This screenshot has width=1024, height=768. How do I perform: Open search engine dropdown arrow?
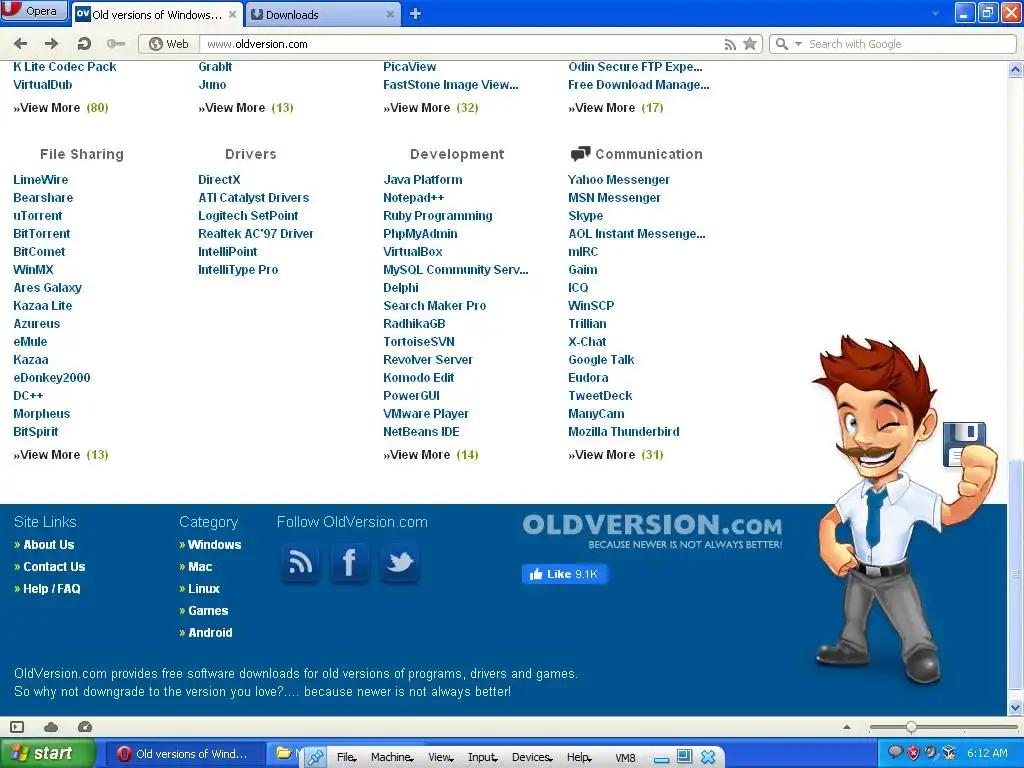point(798,44)
